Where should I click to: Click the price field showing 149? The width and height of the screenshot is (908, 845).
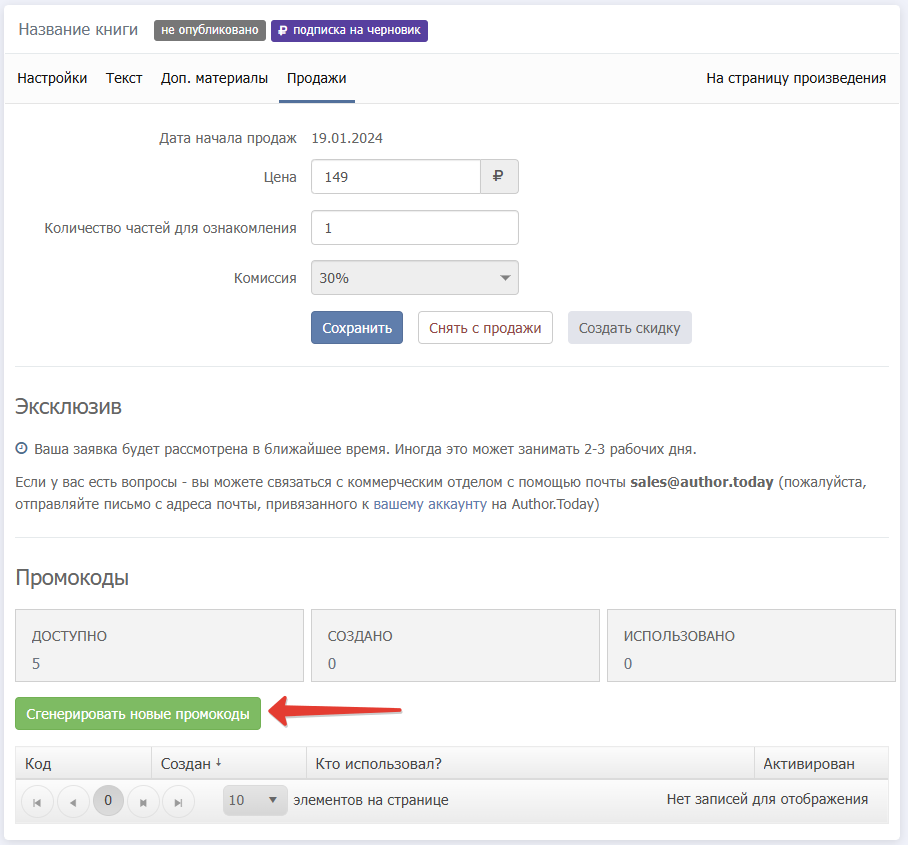[396, 177]
